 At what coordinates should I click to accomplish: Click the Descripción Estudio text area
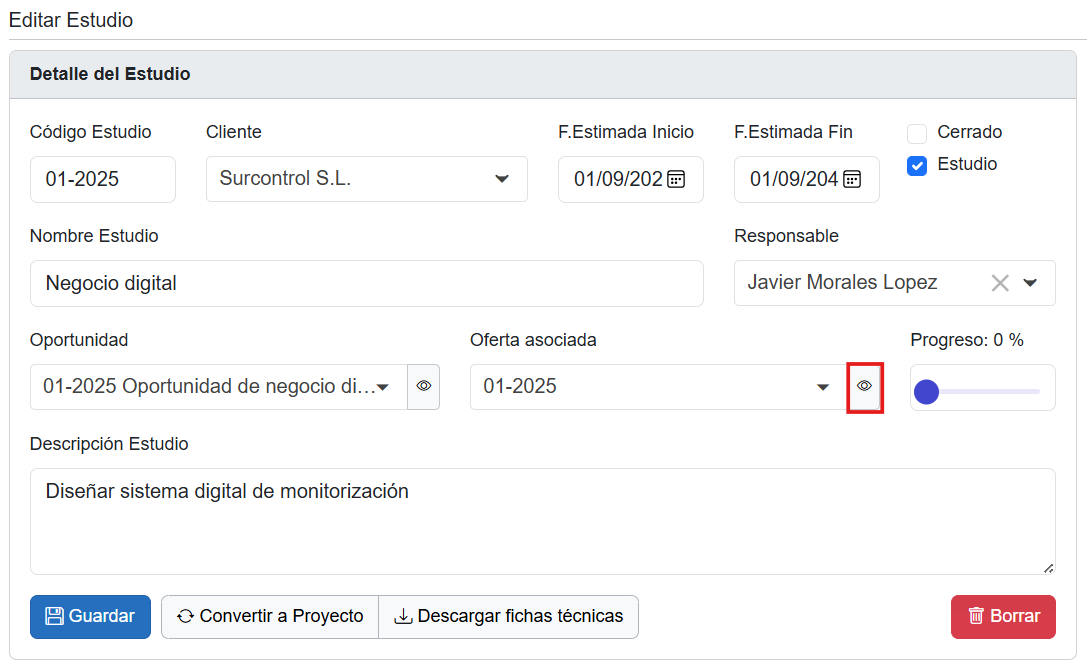click(x=540, y=521)
